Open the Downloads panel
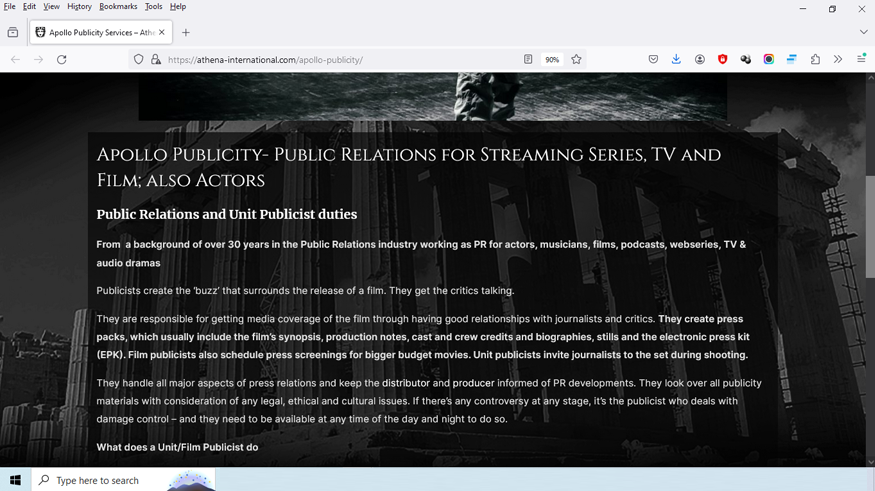The height and width of the screenshot is (491, 875). pyautogui.click(x=676, y=60)
